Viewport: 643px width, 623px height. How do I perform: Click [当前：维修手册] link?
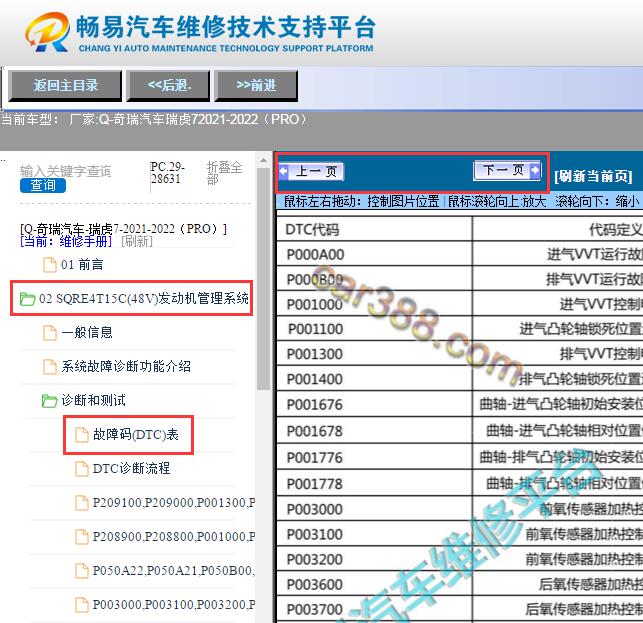click(x=66, y=241)
